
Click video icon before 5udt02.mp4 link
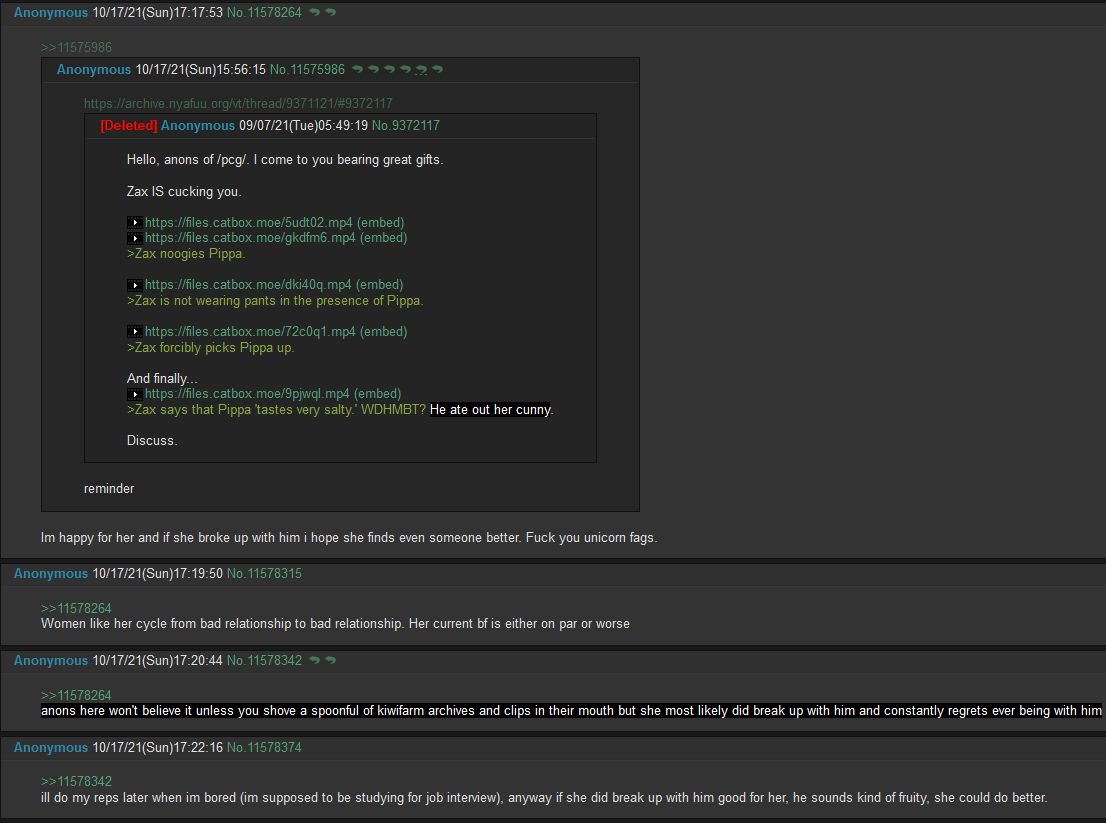click(x=135, y=223)
